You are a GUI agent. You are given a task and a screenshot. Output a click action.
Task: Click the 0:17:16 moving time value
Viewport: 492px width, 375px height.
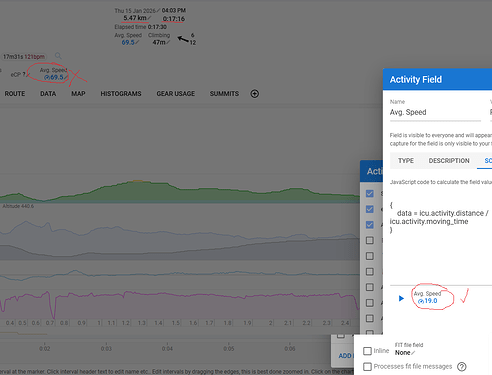click(174, 19)
